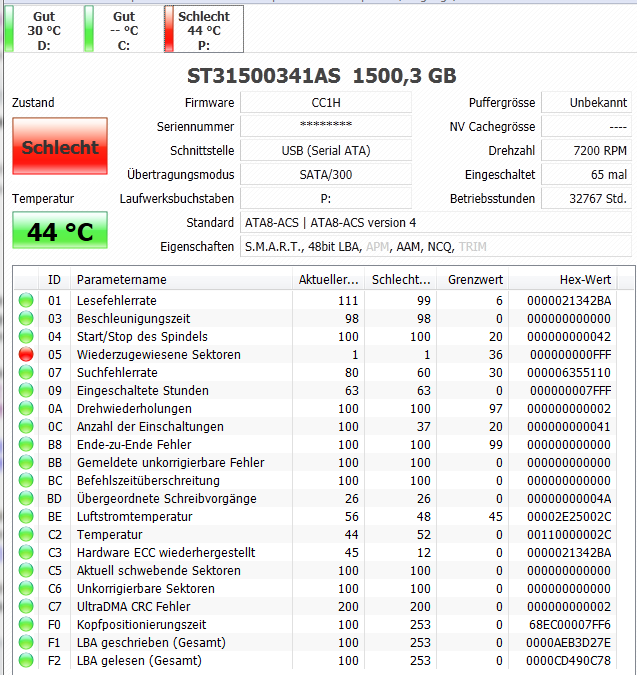This screenshot has height=675, width=637.
Task: Click the Puffergrösse field Unbekannt
Action: tap(586, 103)
